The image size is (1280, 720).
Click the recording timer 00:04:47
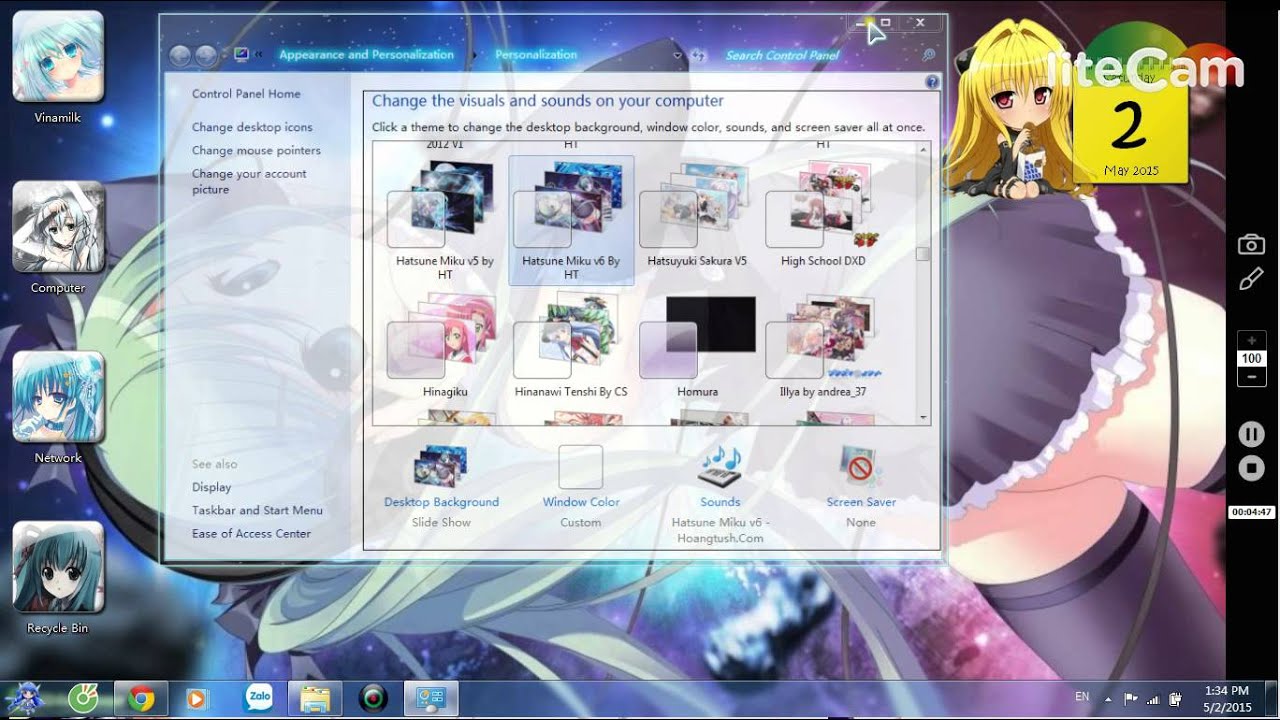pos(1252,512)
